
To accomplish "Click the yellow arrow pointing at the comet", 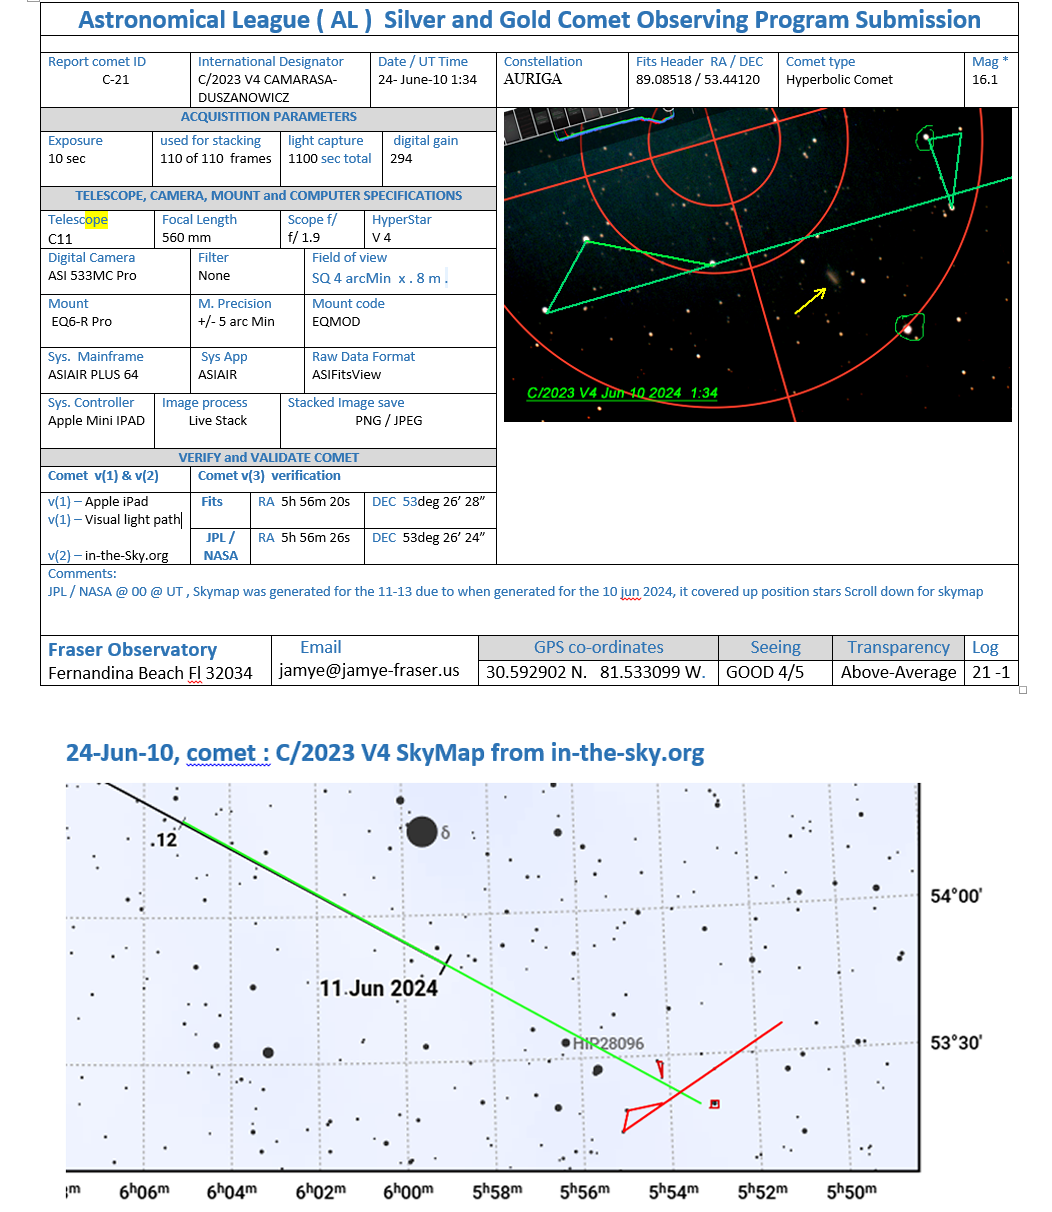I will tap(811, 300).
